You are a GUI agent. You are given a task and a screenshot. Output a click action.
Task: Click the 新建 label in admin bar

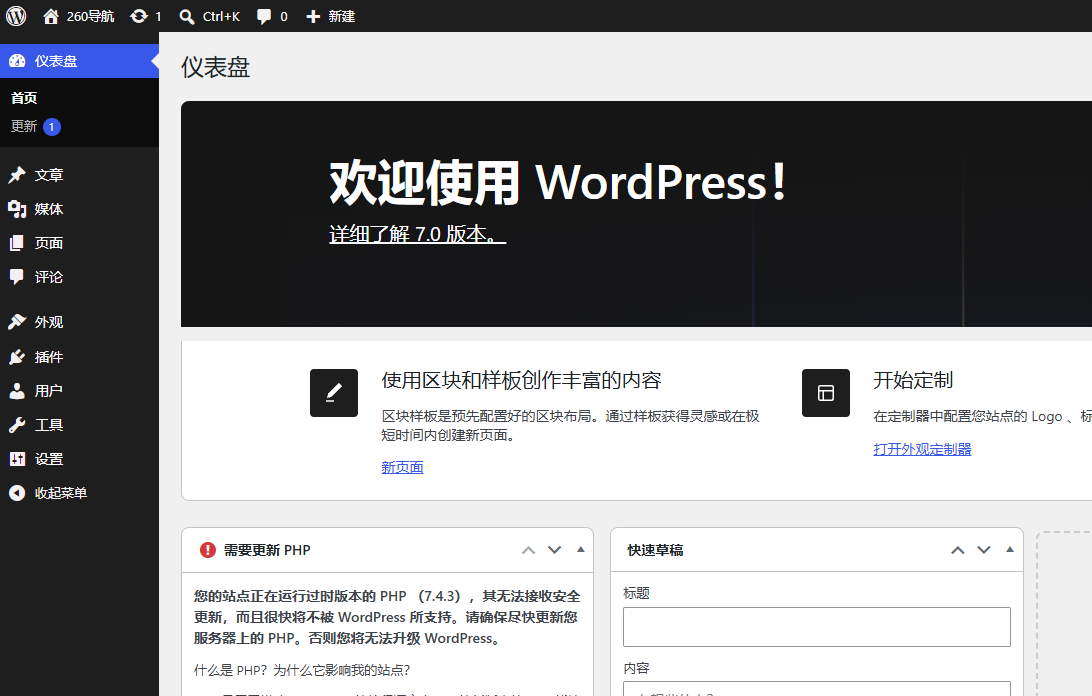342,17
